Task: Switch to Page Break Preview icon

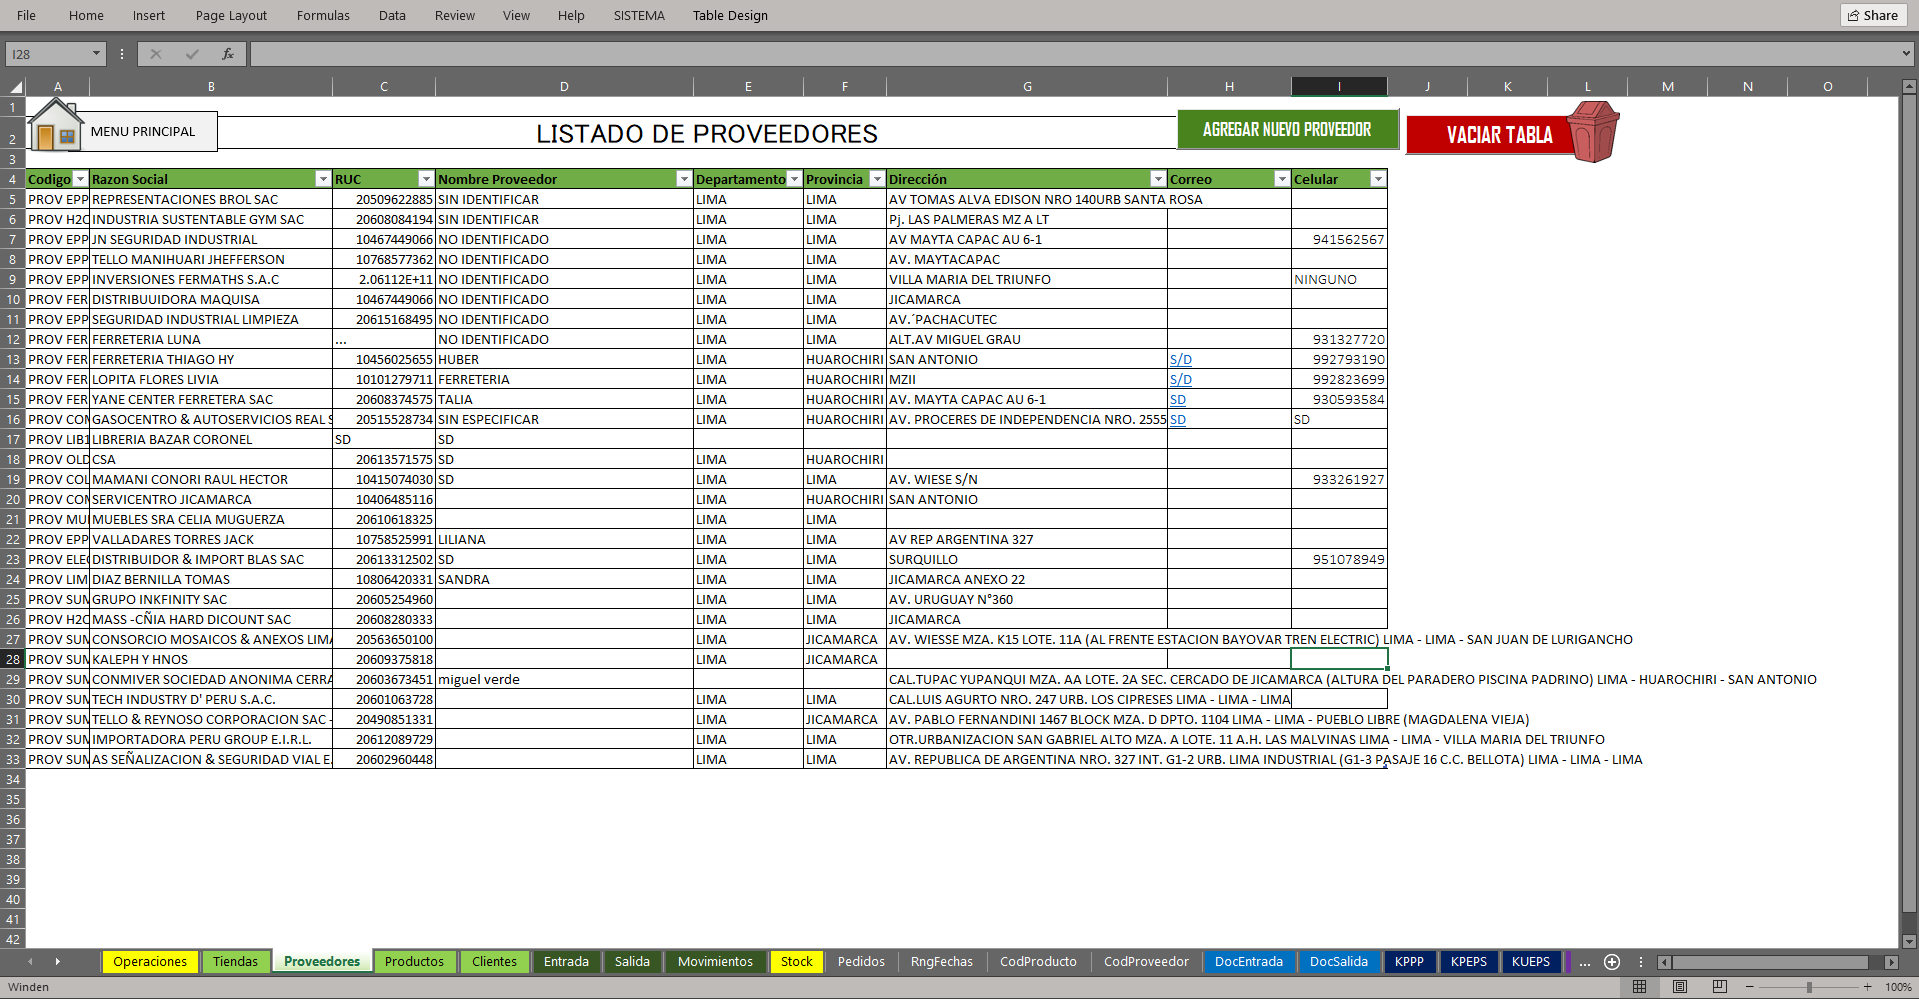Action: click(x=1720, y=987)
